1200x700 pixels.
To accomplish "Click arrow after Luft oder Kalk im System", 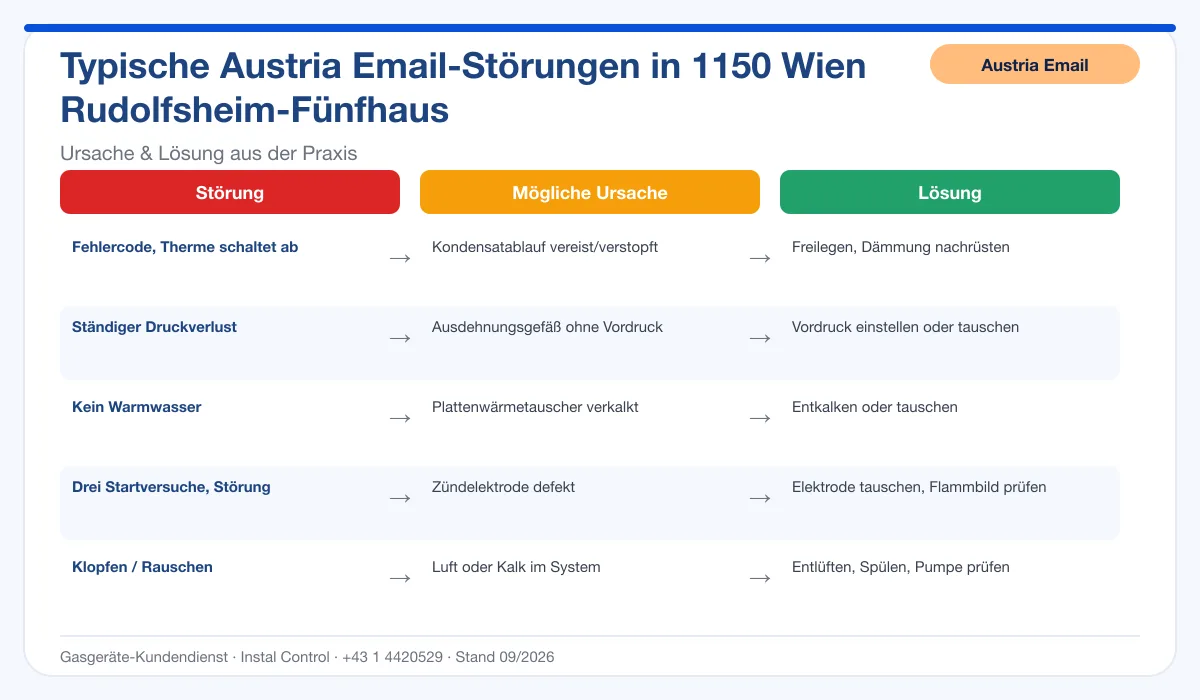I will tap(760, 578).
